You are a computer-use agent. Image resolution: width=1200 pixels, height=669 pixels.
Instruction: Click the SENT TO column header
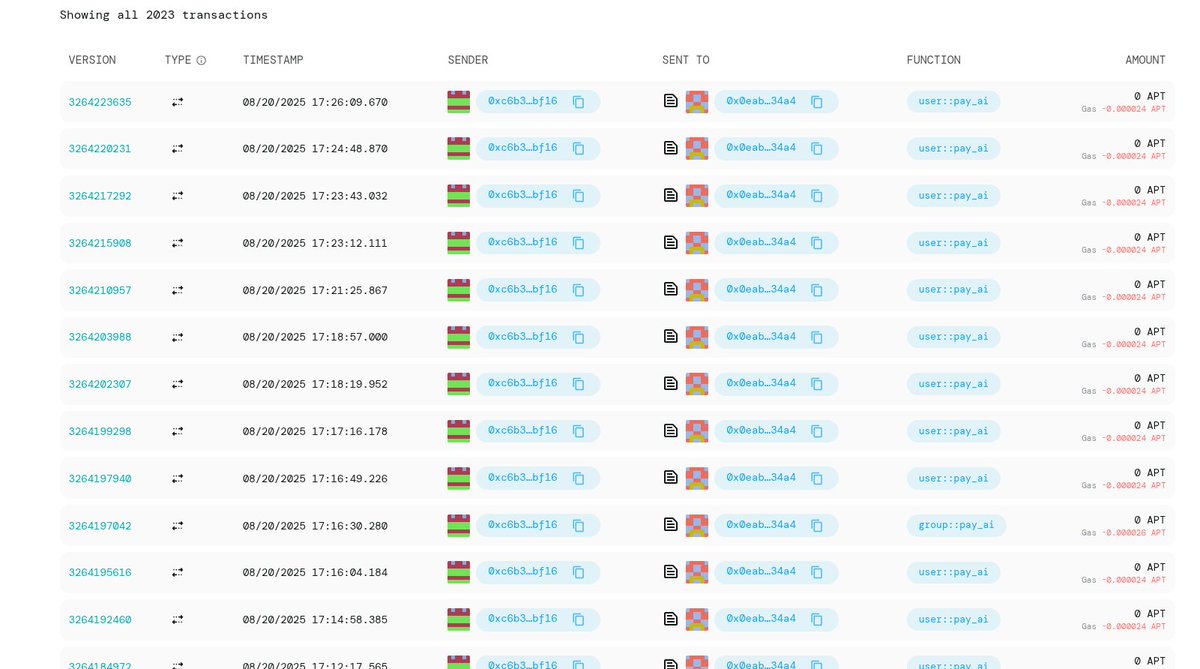(x=686, y=60)
